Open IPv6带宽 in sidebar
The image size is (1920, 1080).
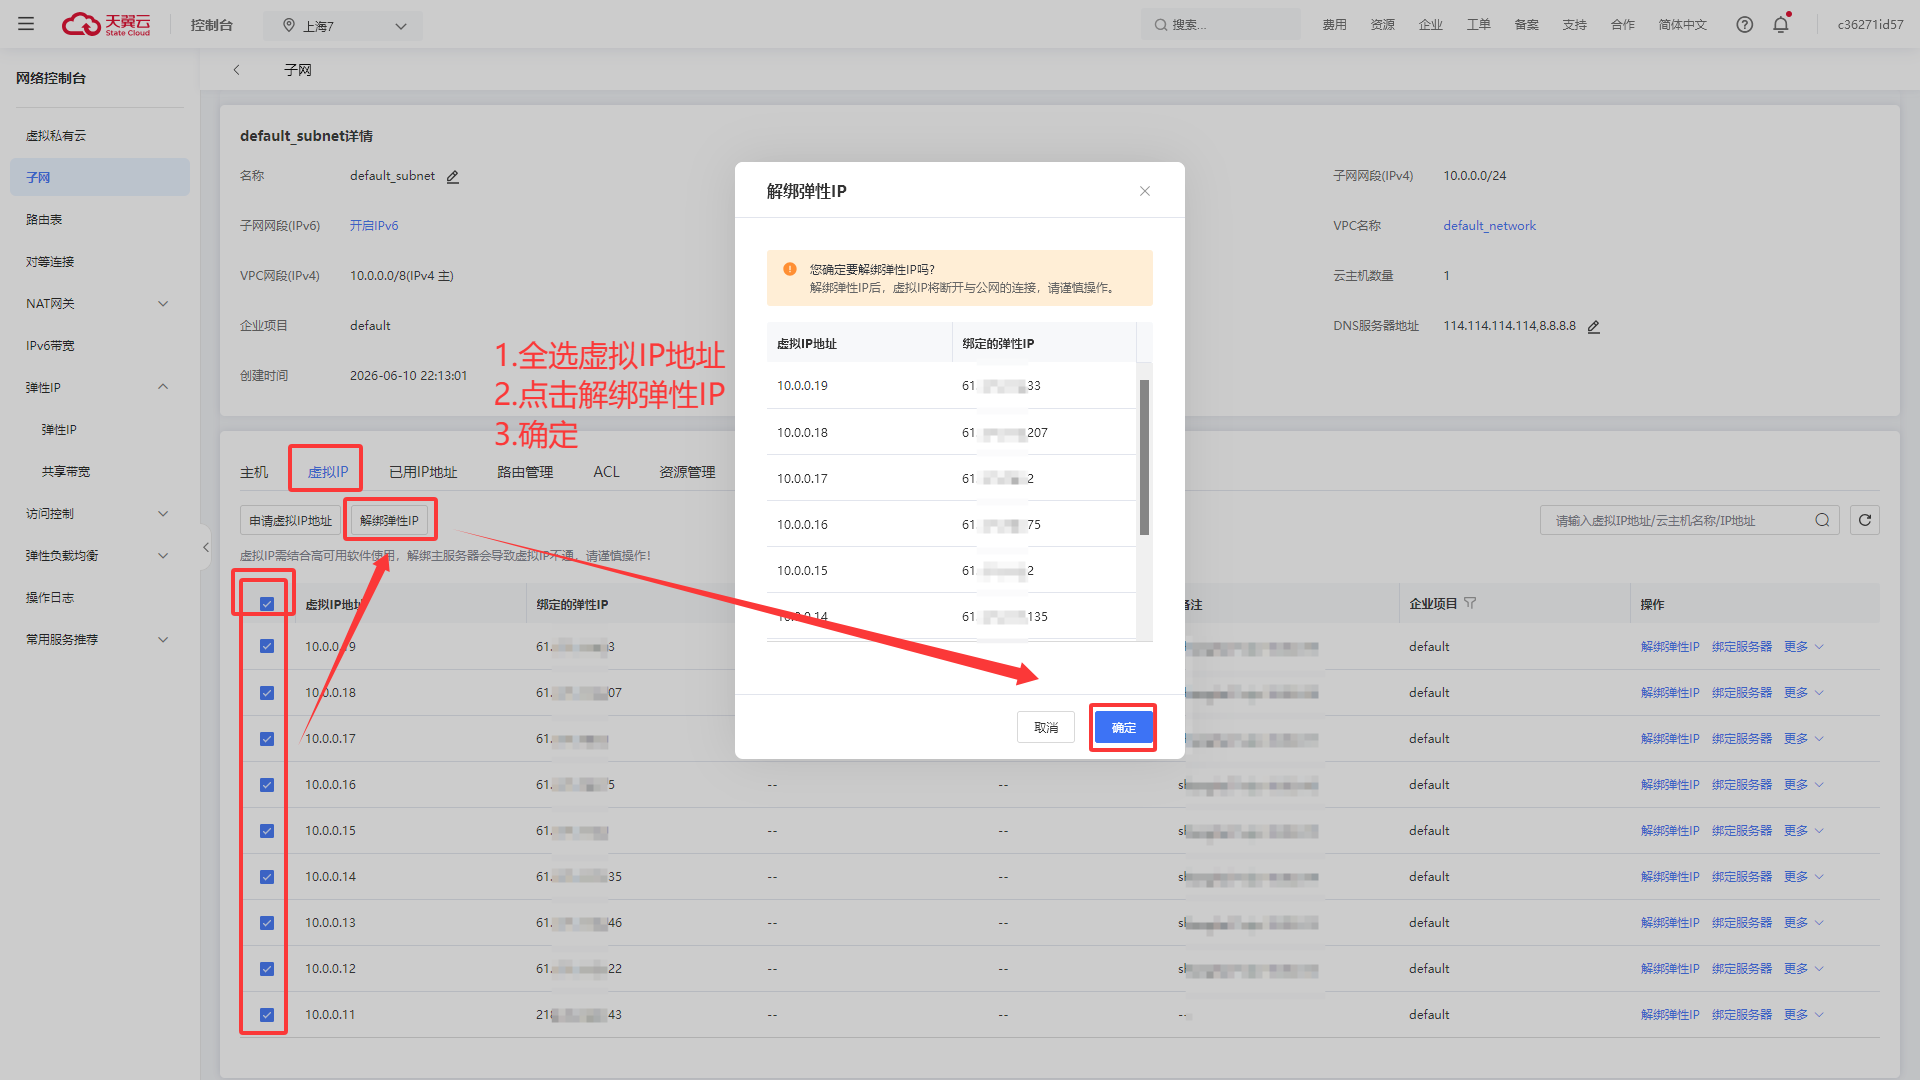[50, 346]
